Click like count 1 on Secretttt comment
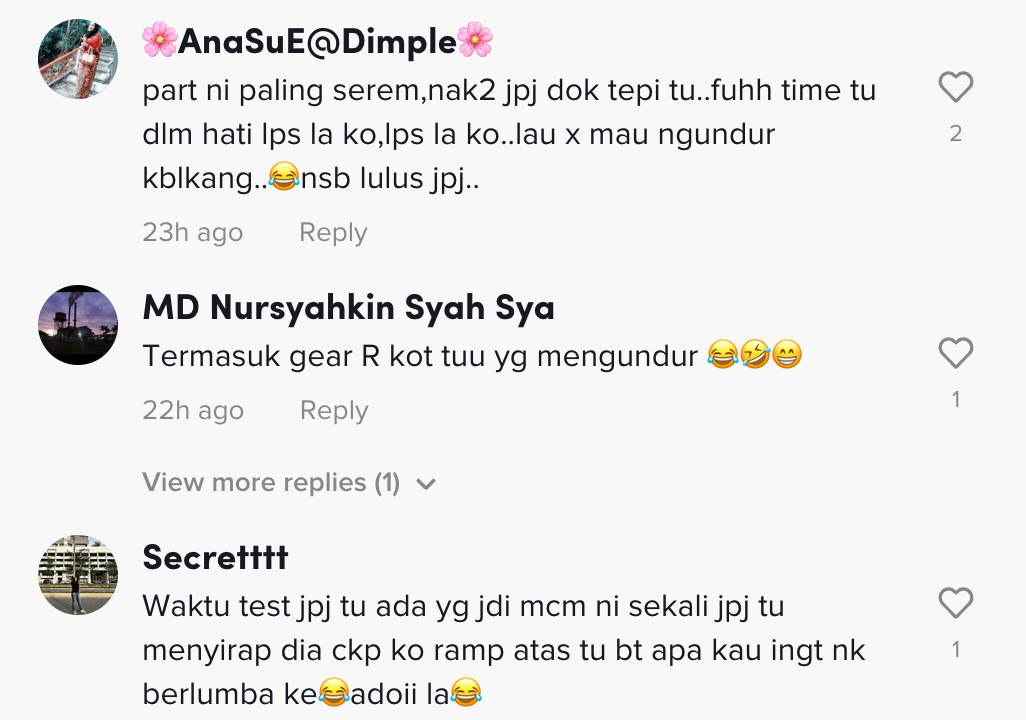 956,649
